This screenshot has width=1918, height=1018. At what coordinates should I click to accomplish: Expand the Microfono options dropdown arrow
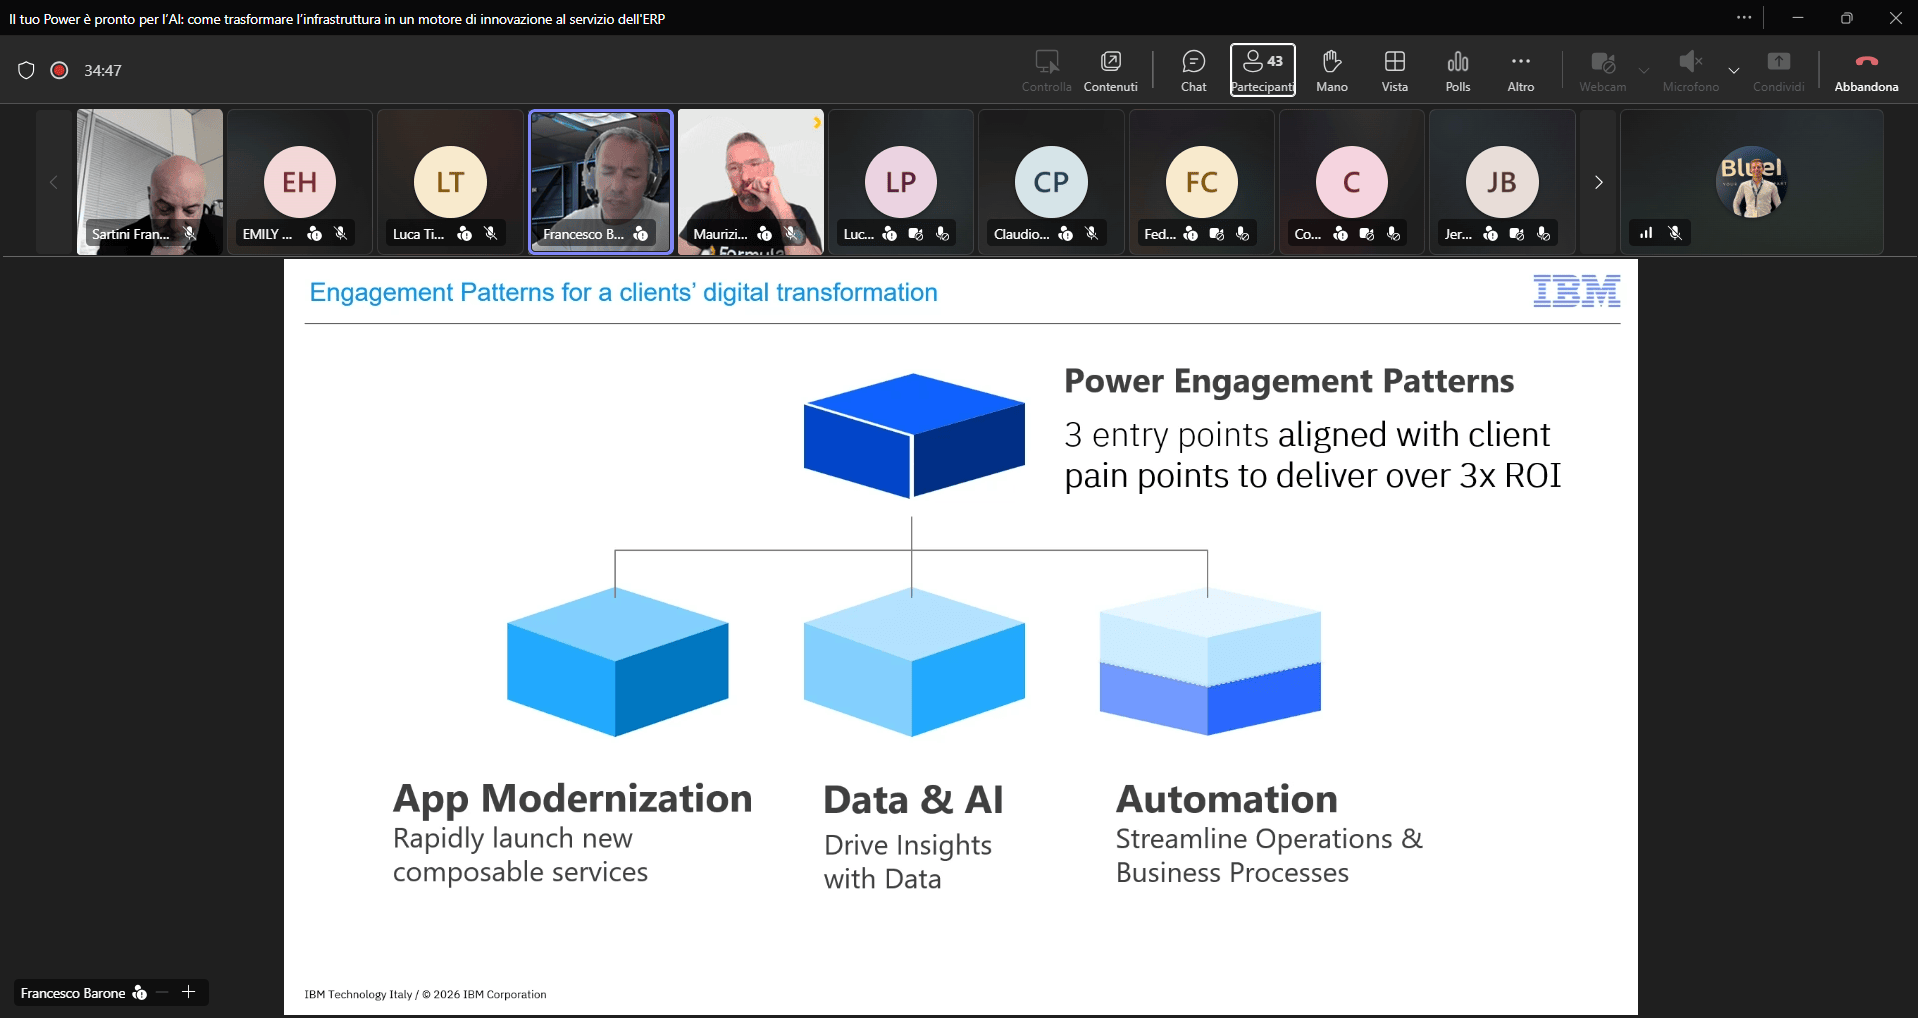[1734, 70]
